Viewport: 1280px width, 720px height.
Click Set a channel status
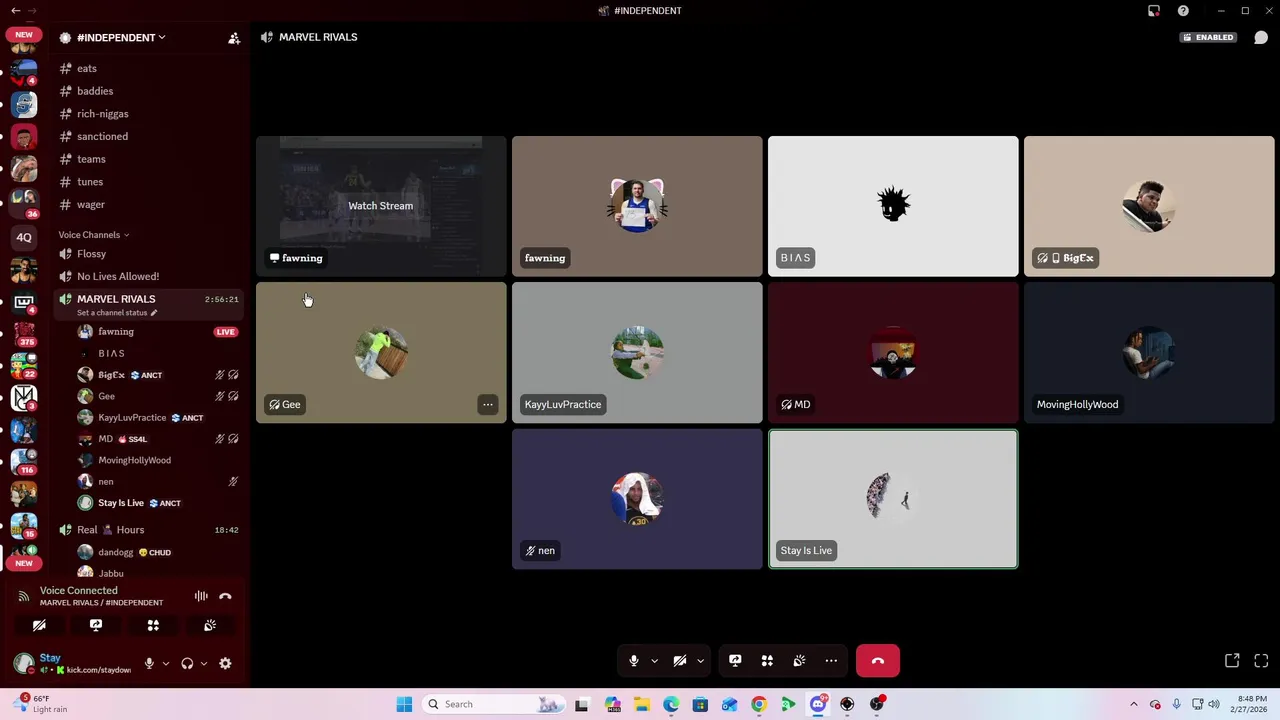click(x=116, y=313)
